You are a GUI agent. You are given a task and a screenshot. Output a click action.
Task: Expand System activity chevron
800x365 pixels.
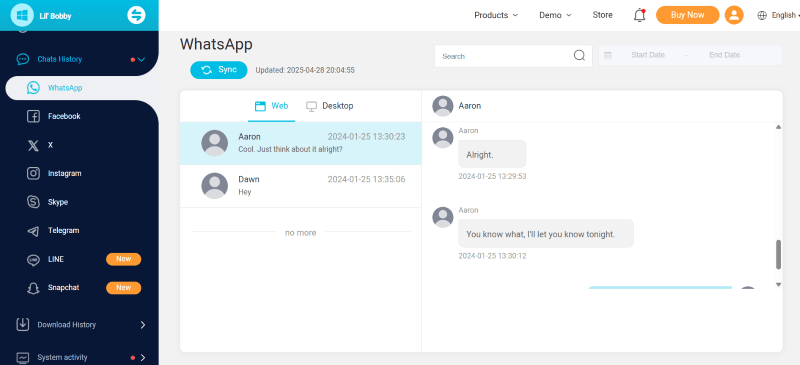click(x=143, y=357)
